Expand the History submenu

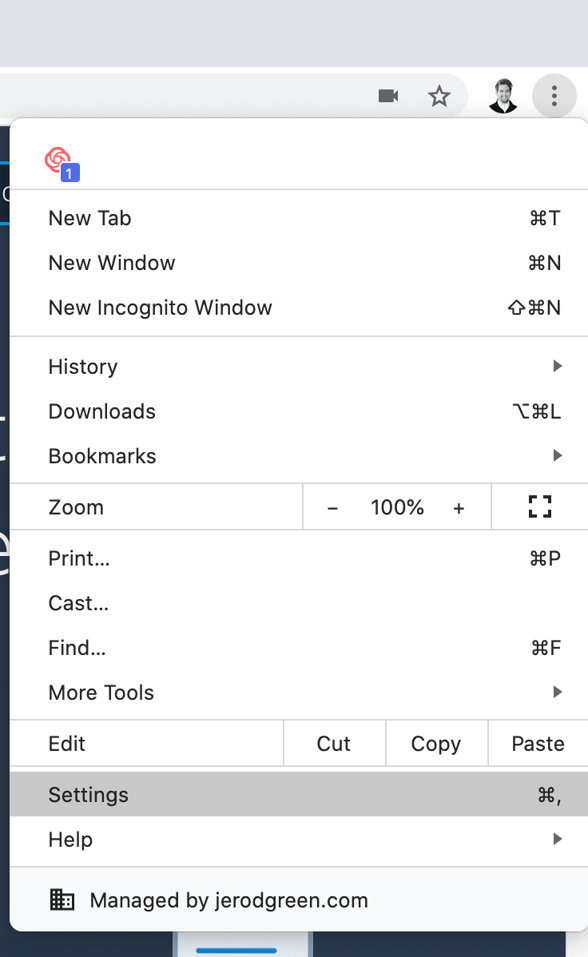(557, 366)
